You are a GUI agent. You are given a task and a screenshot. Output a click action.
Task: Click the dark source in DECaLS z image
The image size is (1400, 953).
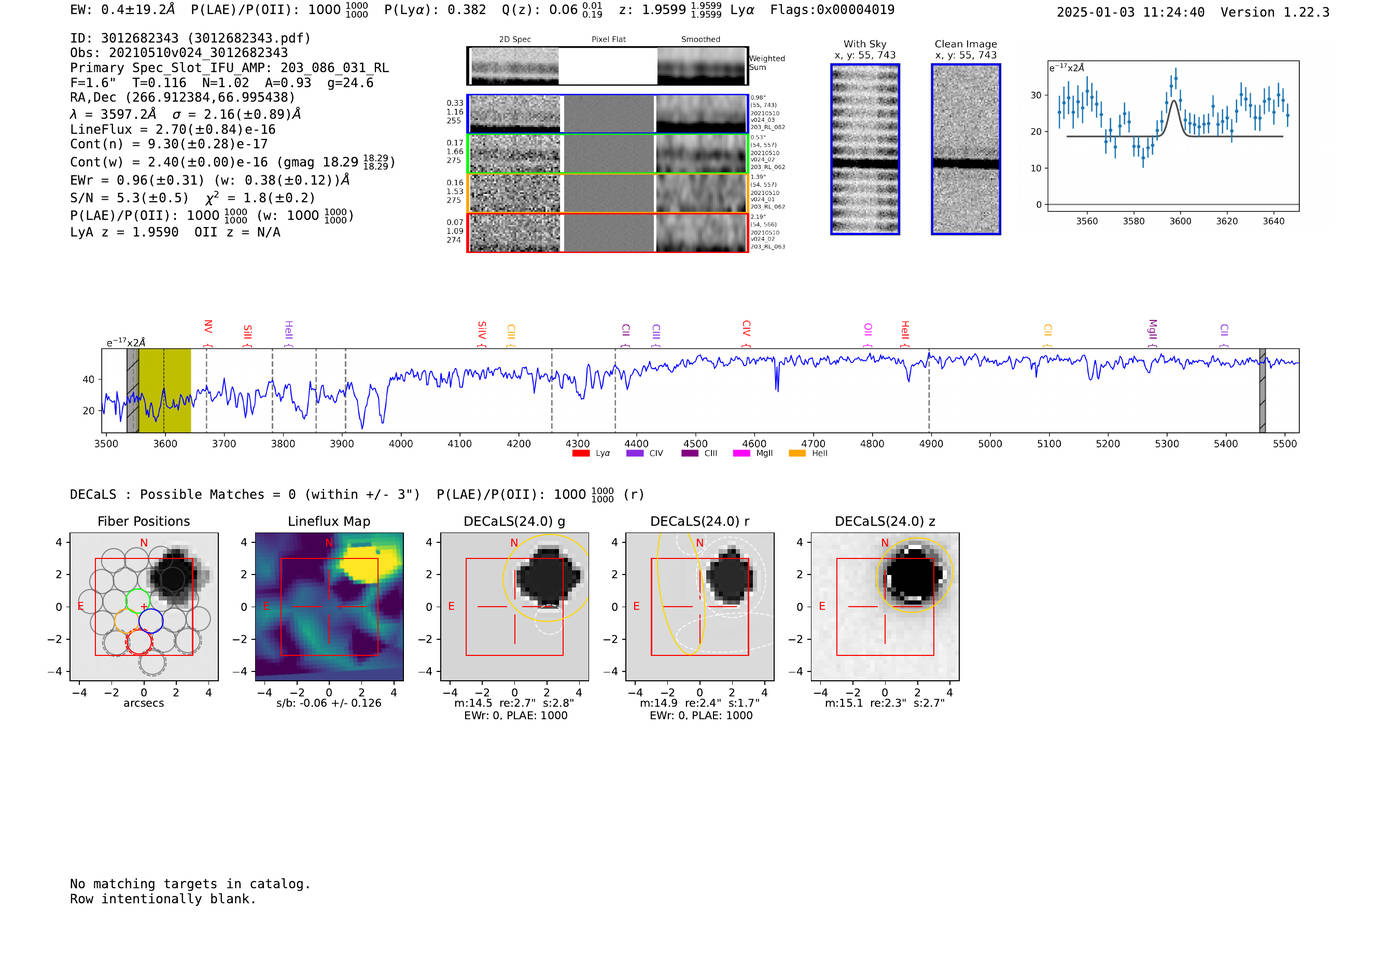(x=913, y=575)
